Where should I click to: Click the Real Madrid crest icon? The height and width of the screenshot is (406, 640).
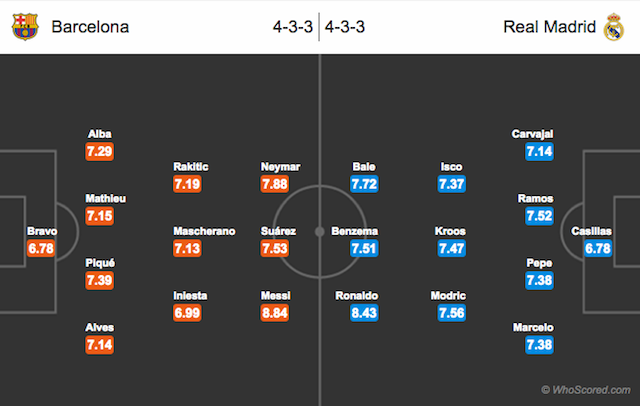pyautogui.click(x=613, y=27)
